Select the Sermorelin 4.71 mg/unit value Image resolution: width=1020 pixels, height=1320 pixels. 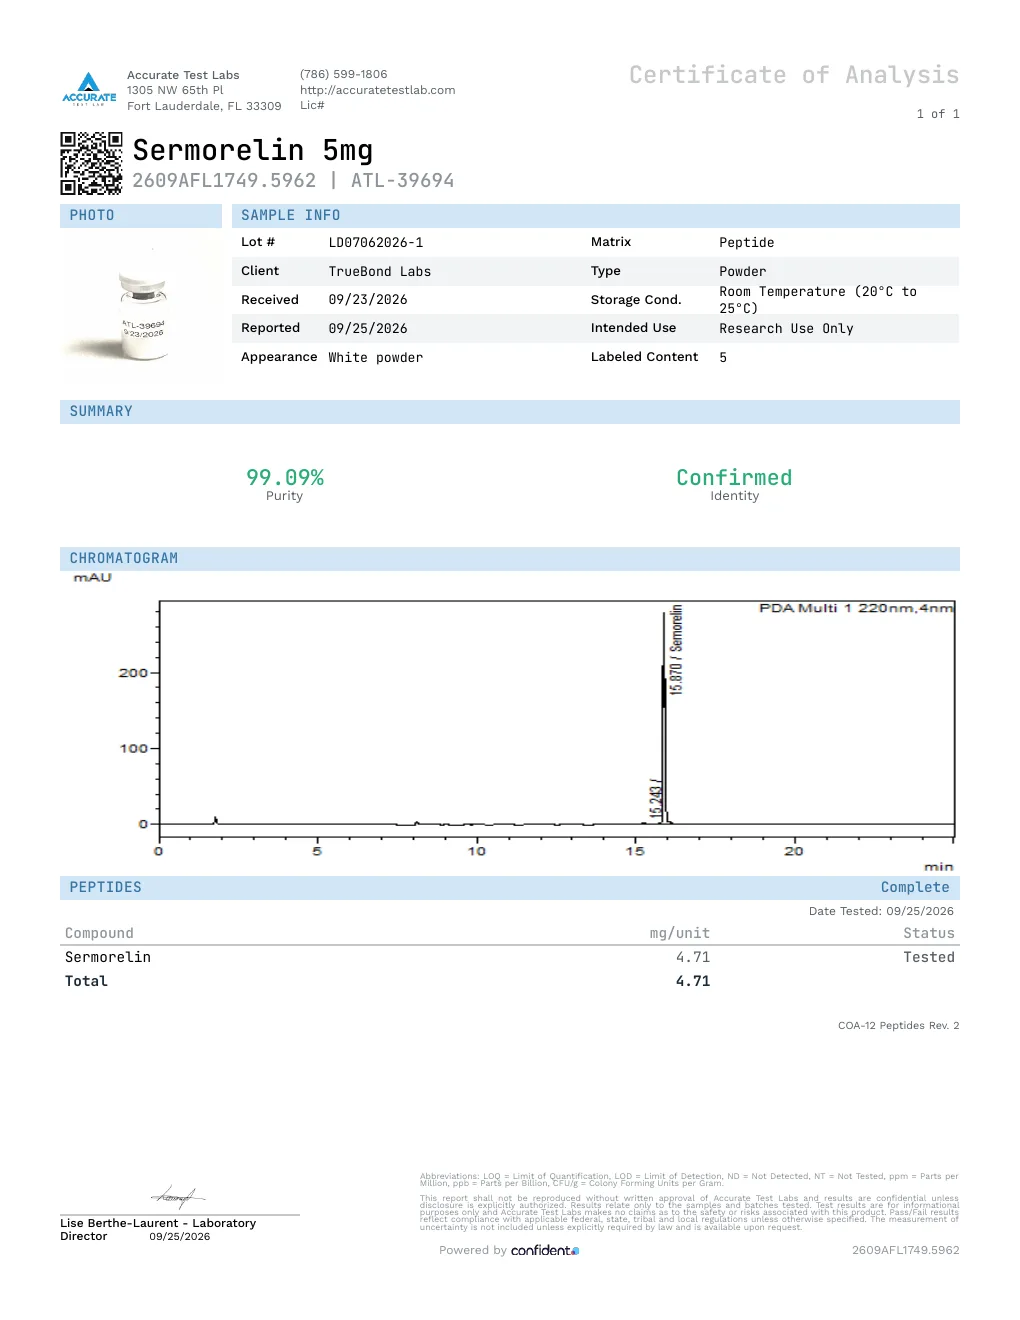pyautogui.click(x=693, y=958)
